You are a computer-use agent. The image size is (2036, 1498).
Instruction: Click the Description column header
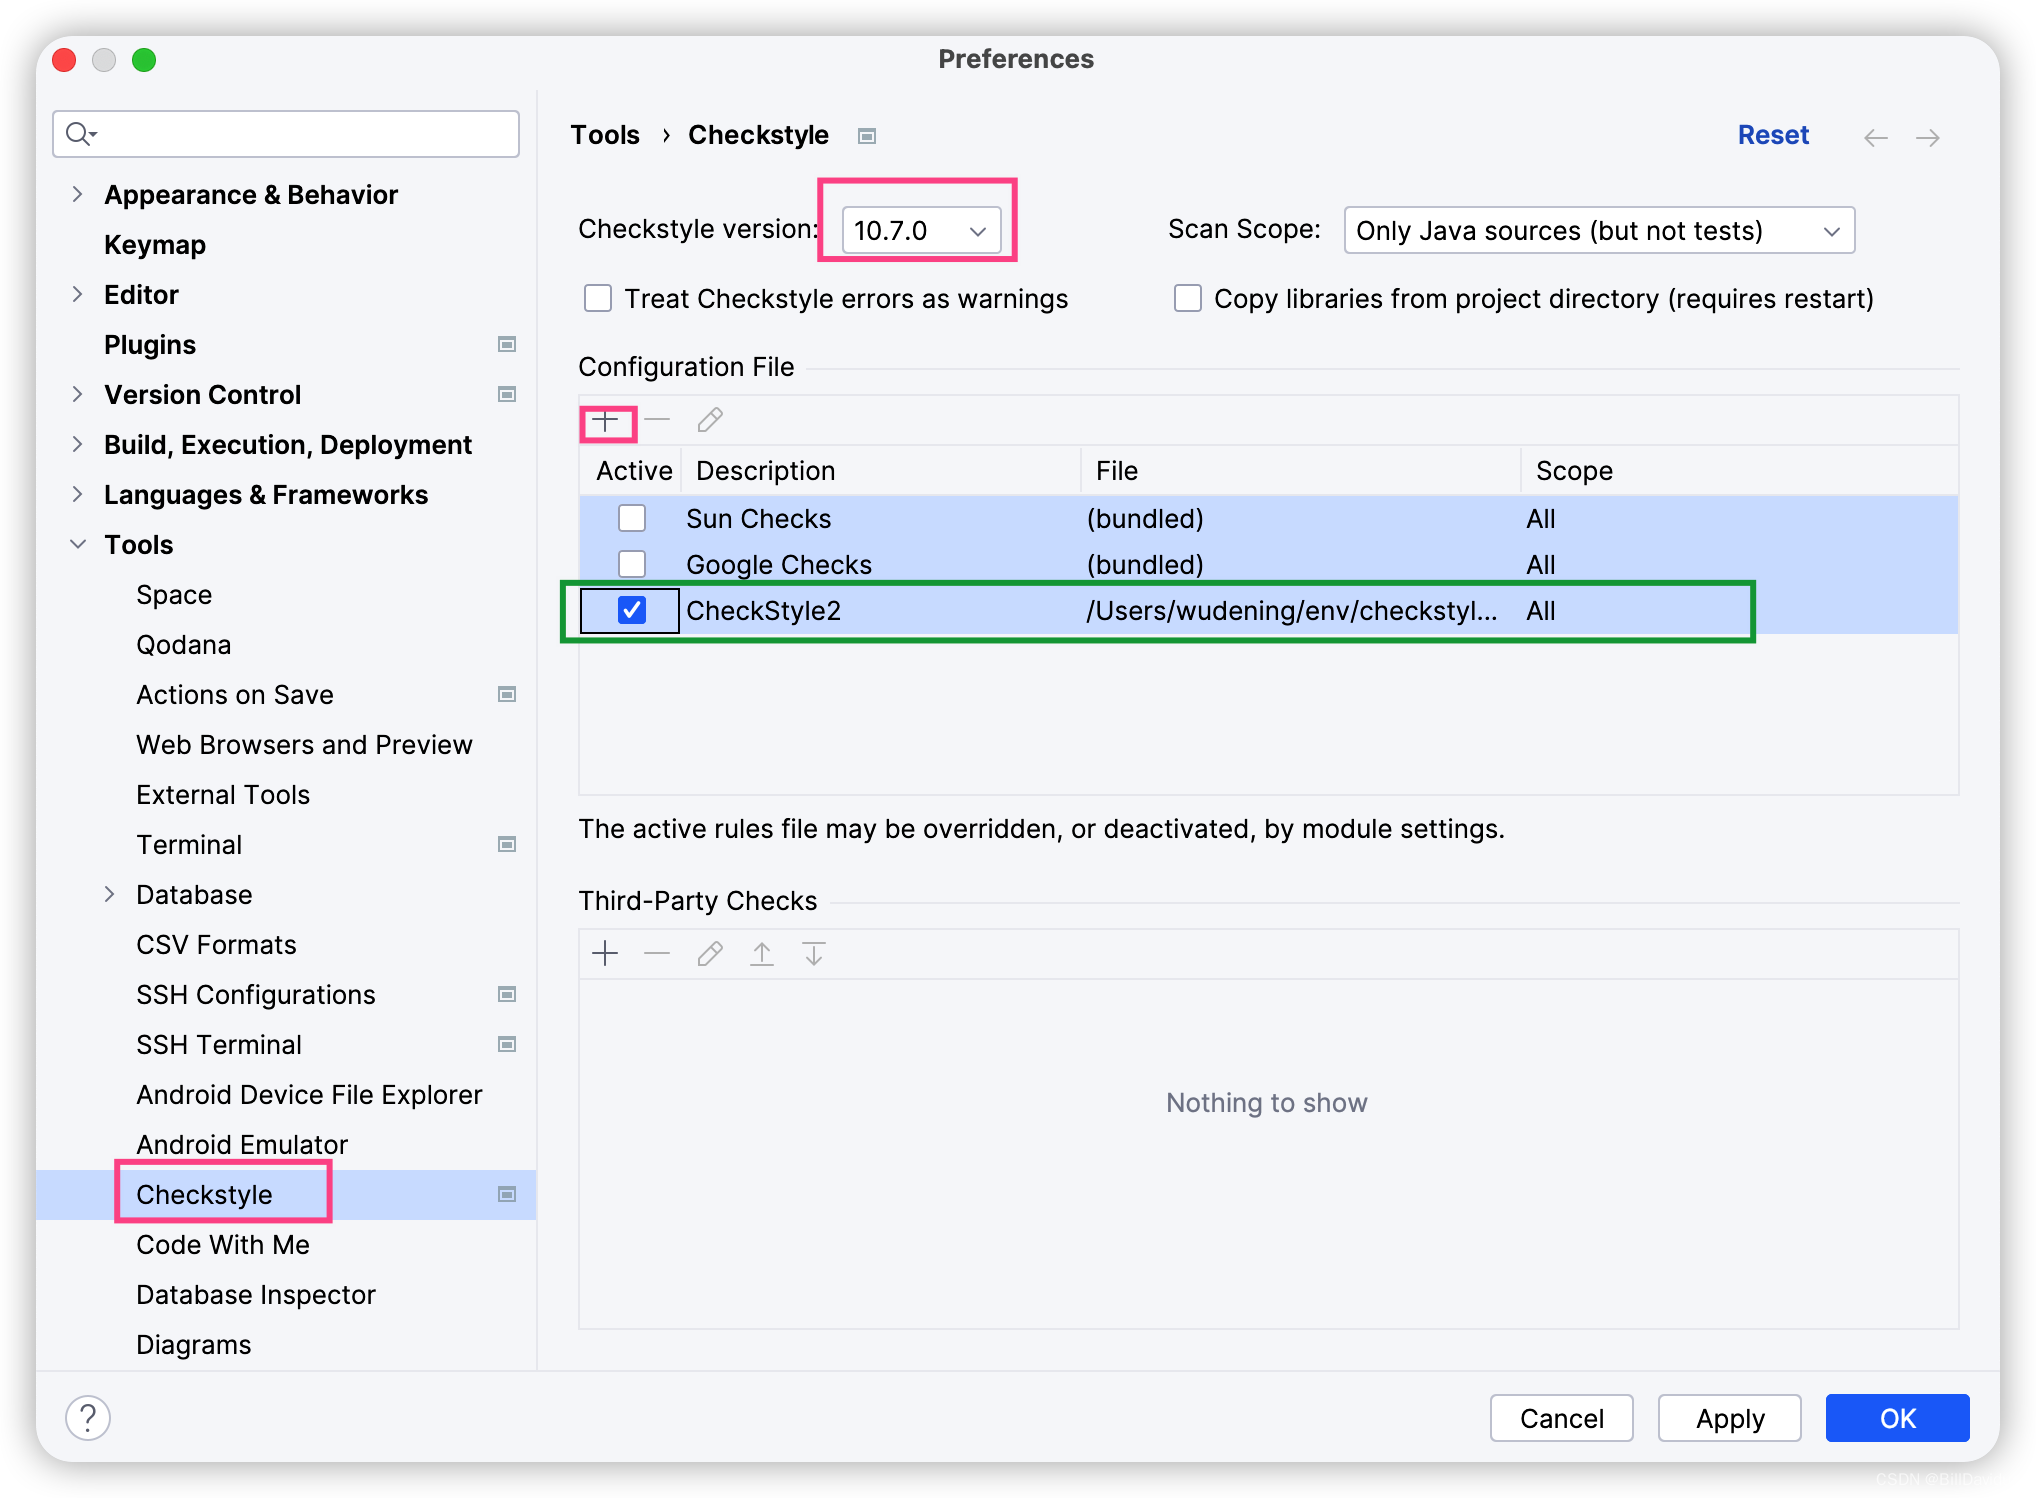(881, 471)
